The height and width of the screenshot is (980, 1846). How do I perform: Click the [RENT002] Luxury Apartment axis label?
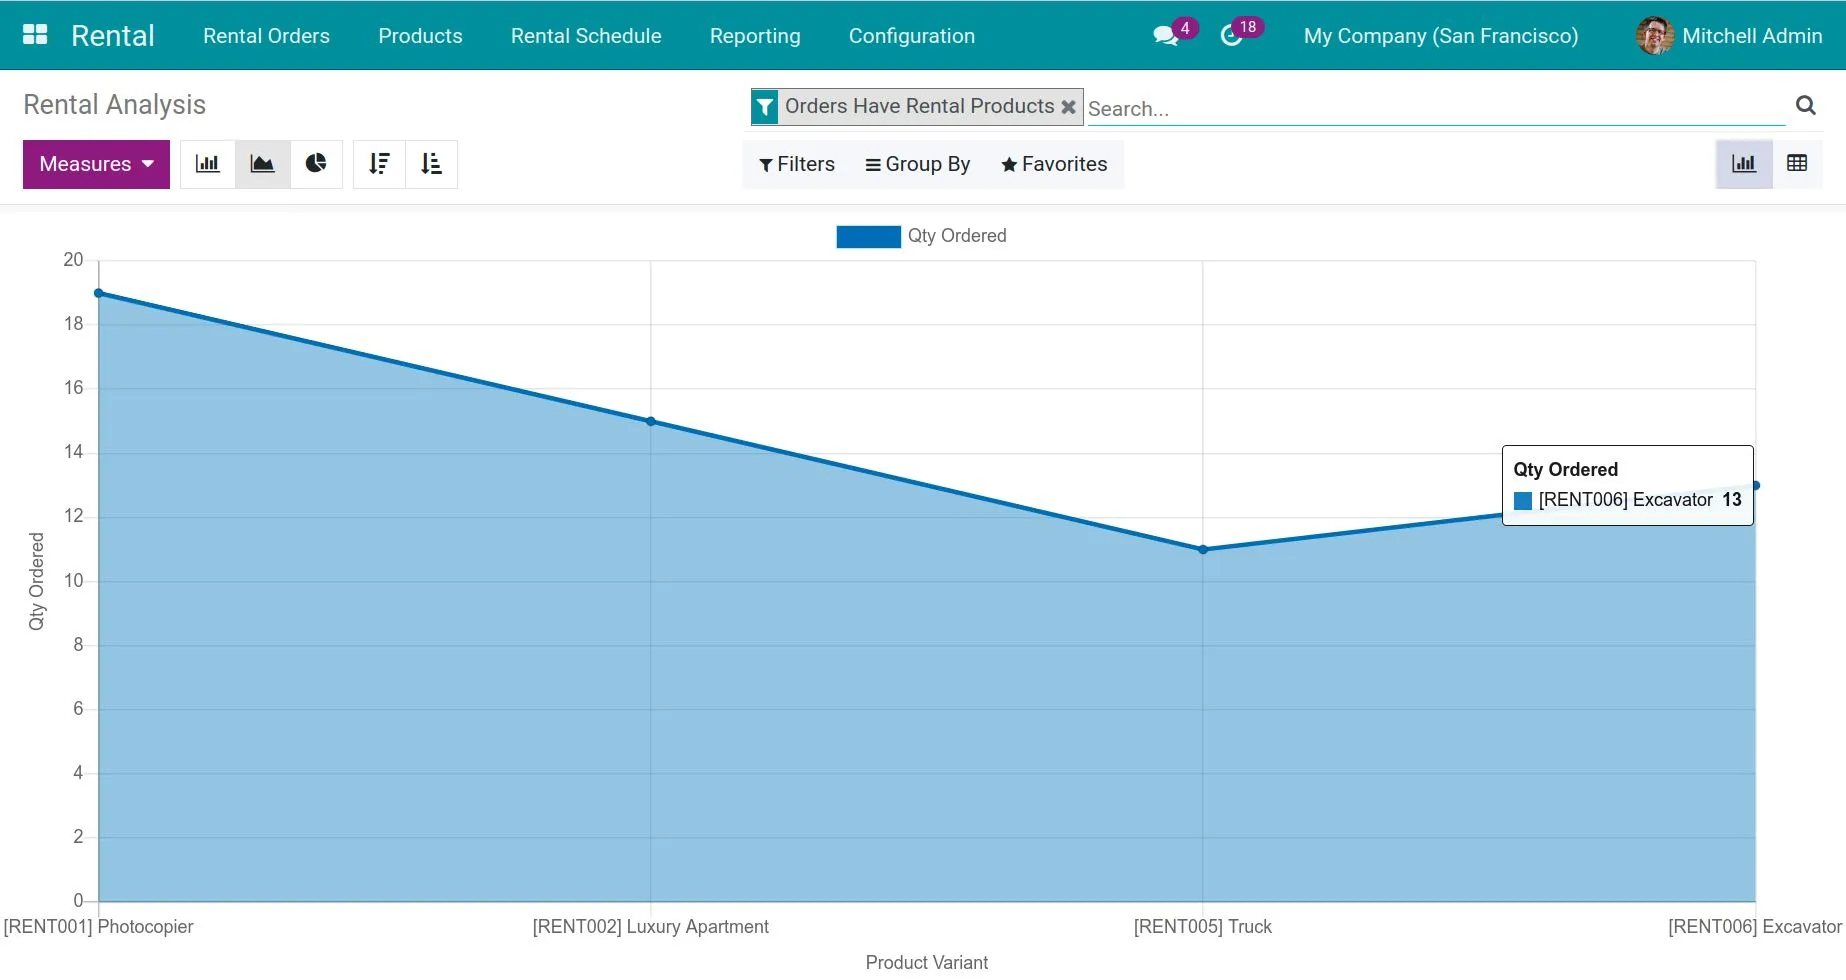point(651,927)
